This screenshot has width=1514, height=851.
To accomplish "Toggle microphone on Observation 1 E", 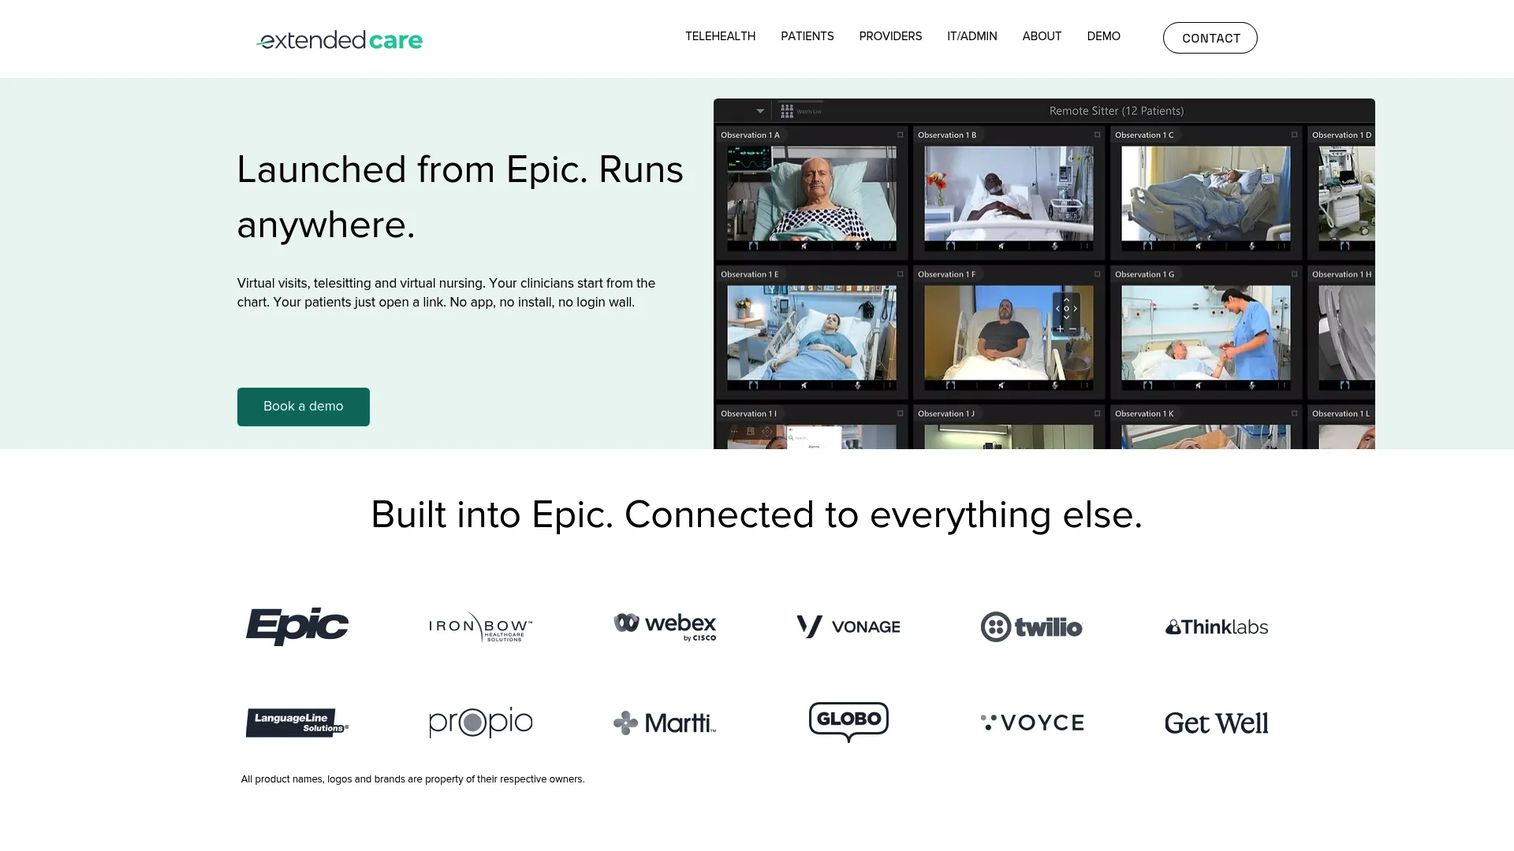I will (858, 385).
